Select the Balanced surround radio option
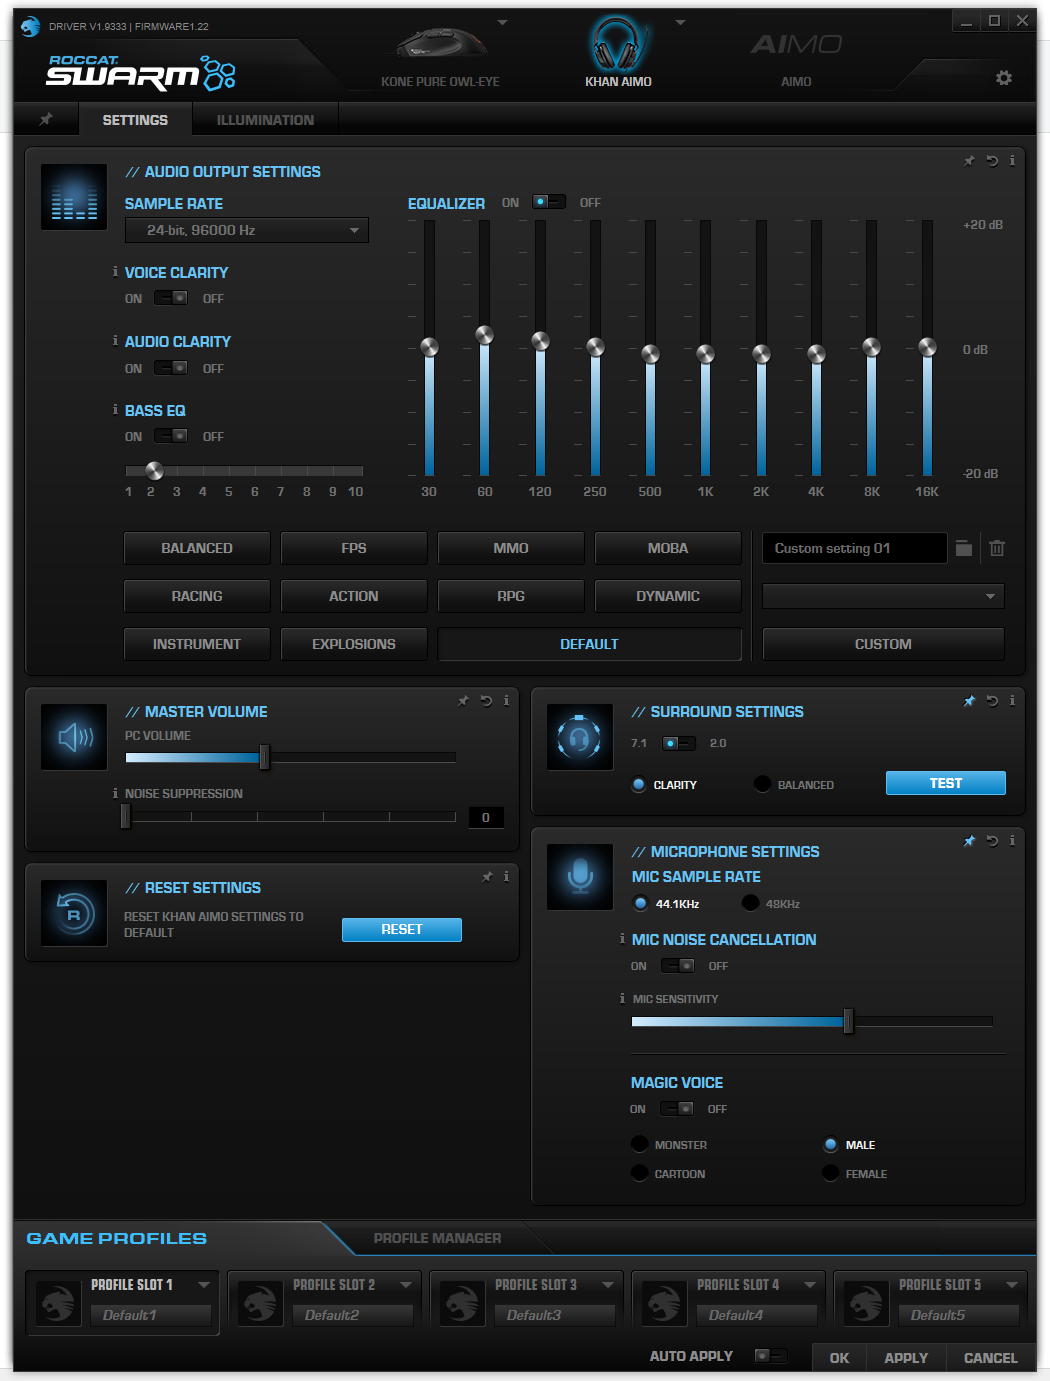This screenshot has height=1381, width=1050. 762,784
